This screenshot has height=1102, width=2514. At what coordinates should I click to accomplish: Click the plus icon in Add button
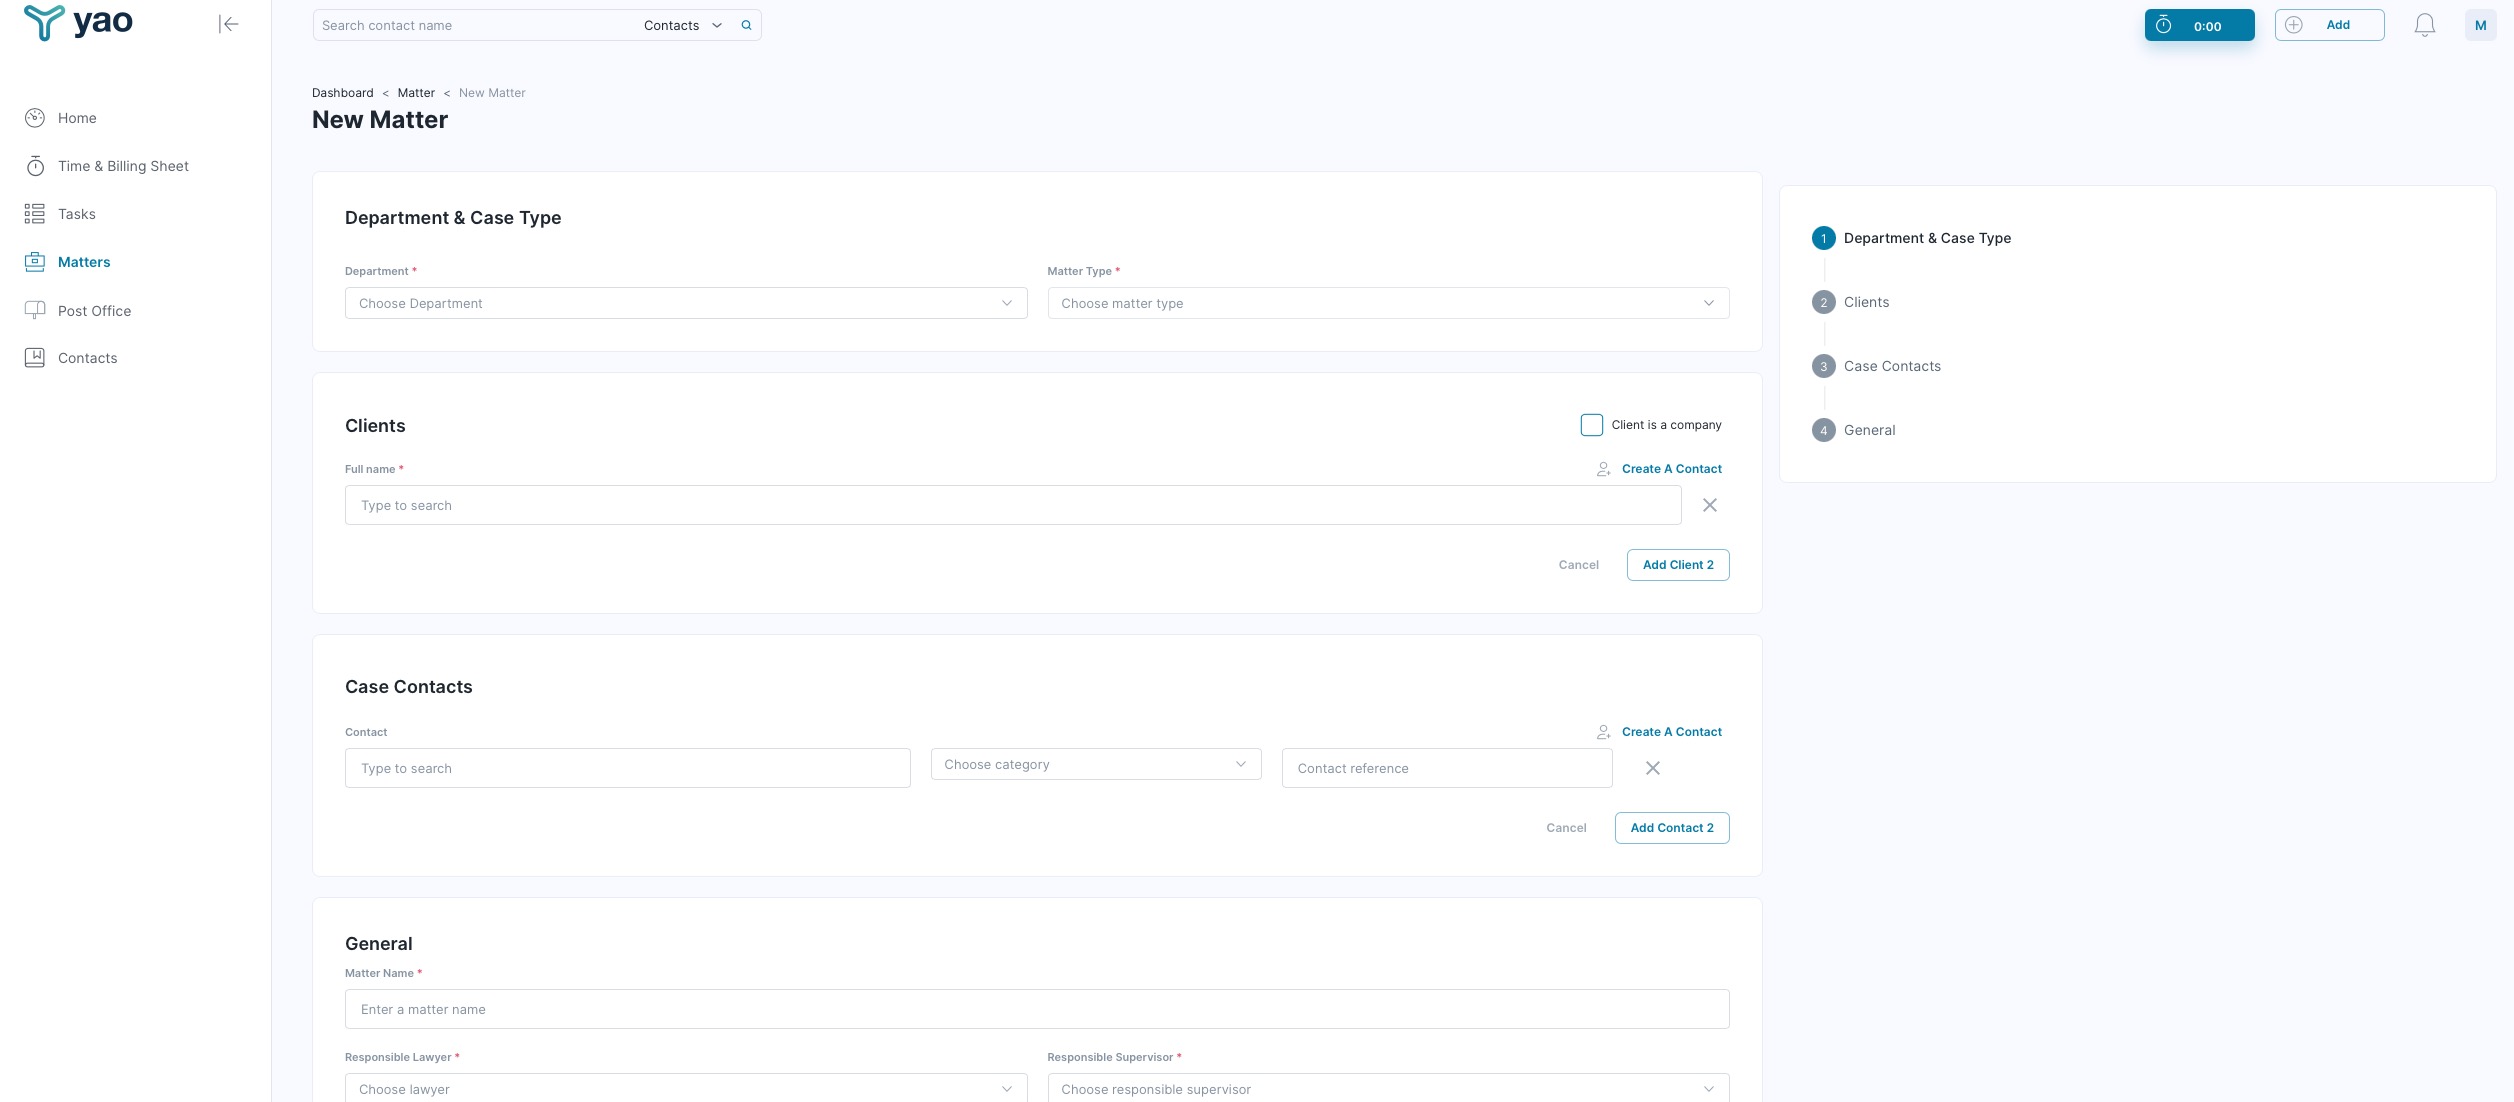[x=2294, y=25]
